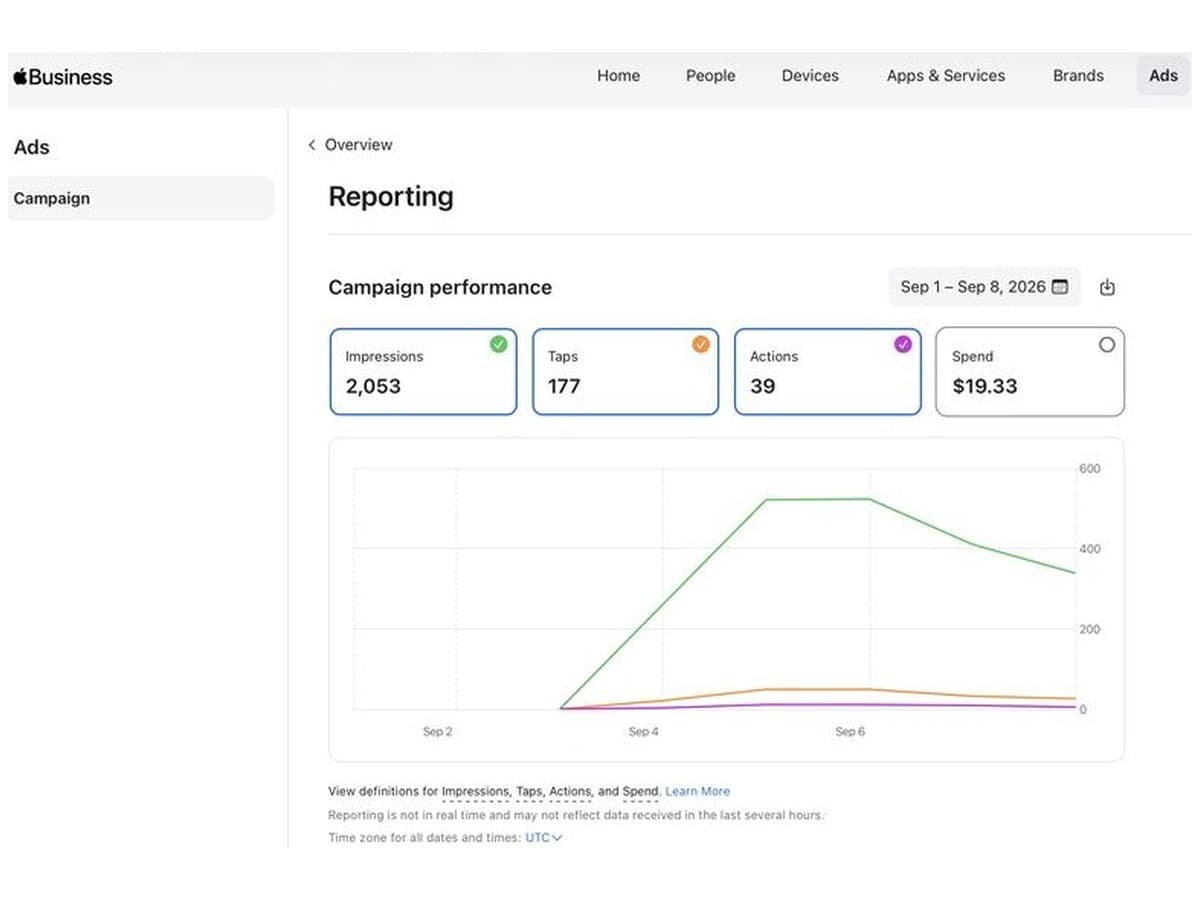Click the Impressions value 2,053
This screenshot has width=1200, height=900.
373,386
